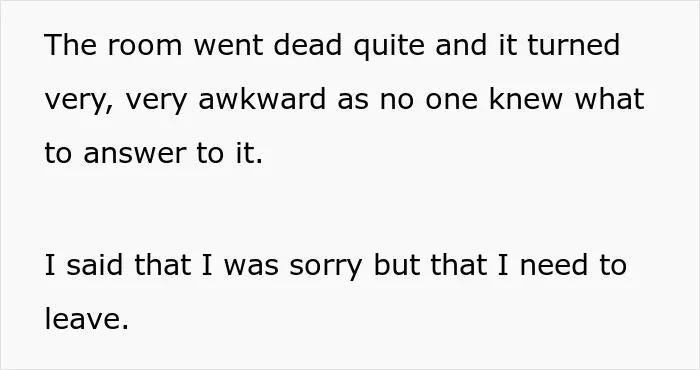Image resolution: width=700 pixels, height=370 pixels.
Task: Select the word "said"
Action: tap(94, 264)
